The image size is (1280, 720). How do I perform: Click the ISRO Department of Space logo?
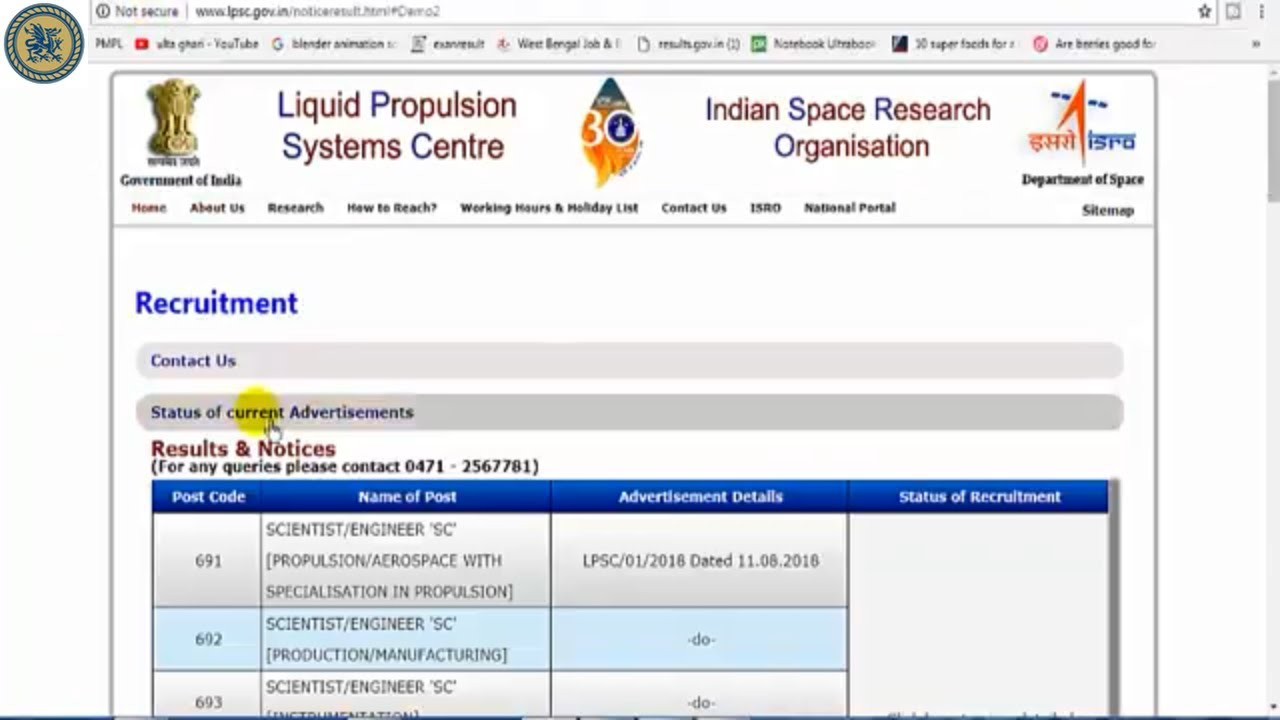(x=1082, y=125)
